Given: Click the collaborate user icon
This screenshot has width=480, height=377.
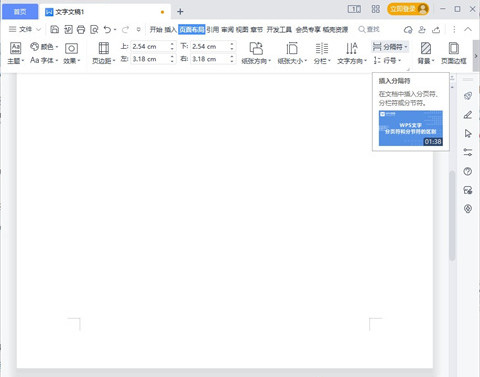Looking at the screenshot, I should point(422,30).
